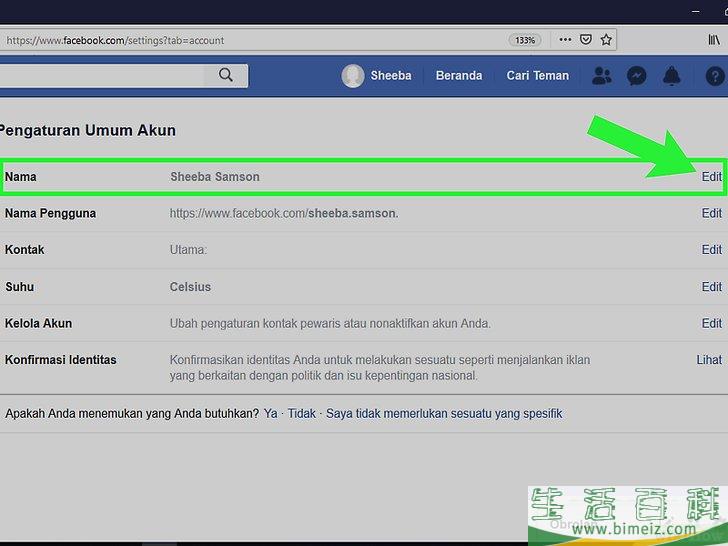Click the sheeba.samson profile URL text
Viewport: 728px width, 546px height.
pyautogui.click(x=284, y=213)
